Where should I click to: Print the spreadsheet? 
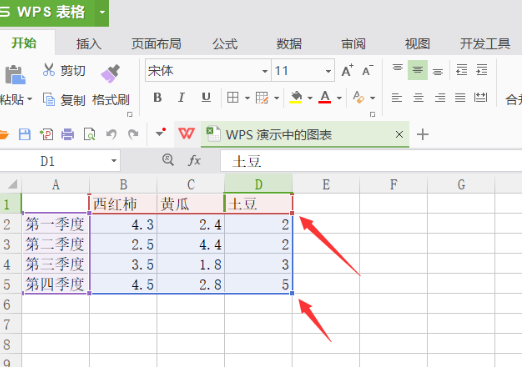coord(68,135)
